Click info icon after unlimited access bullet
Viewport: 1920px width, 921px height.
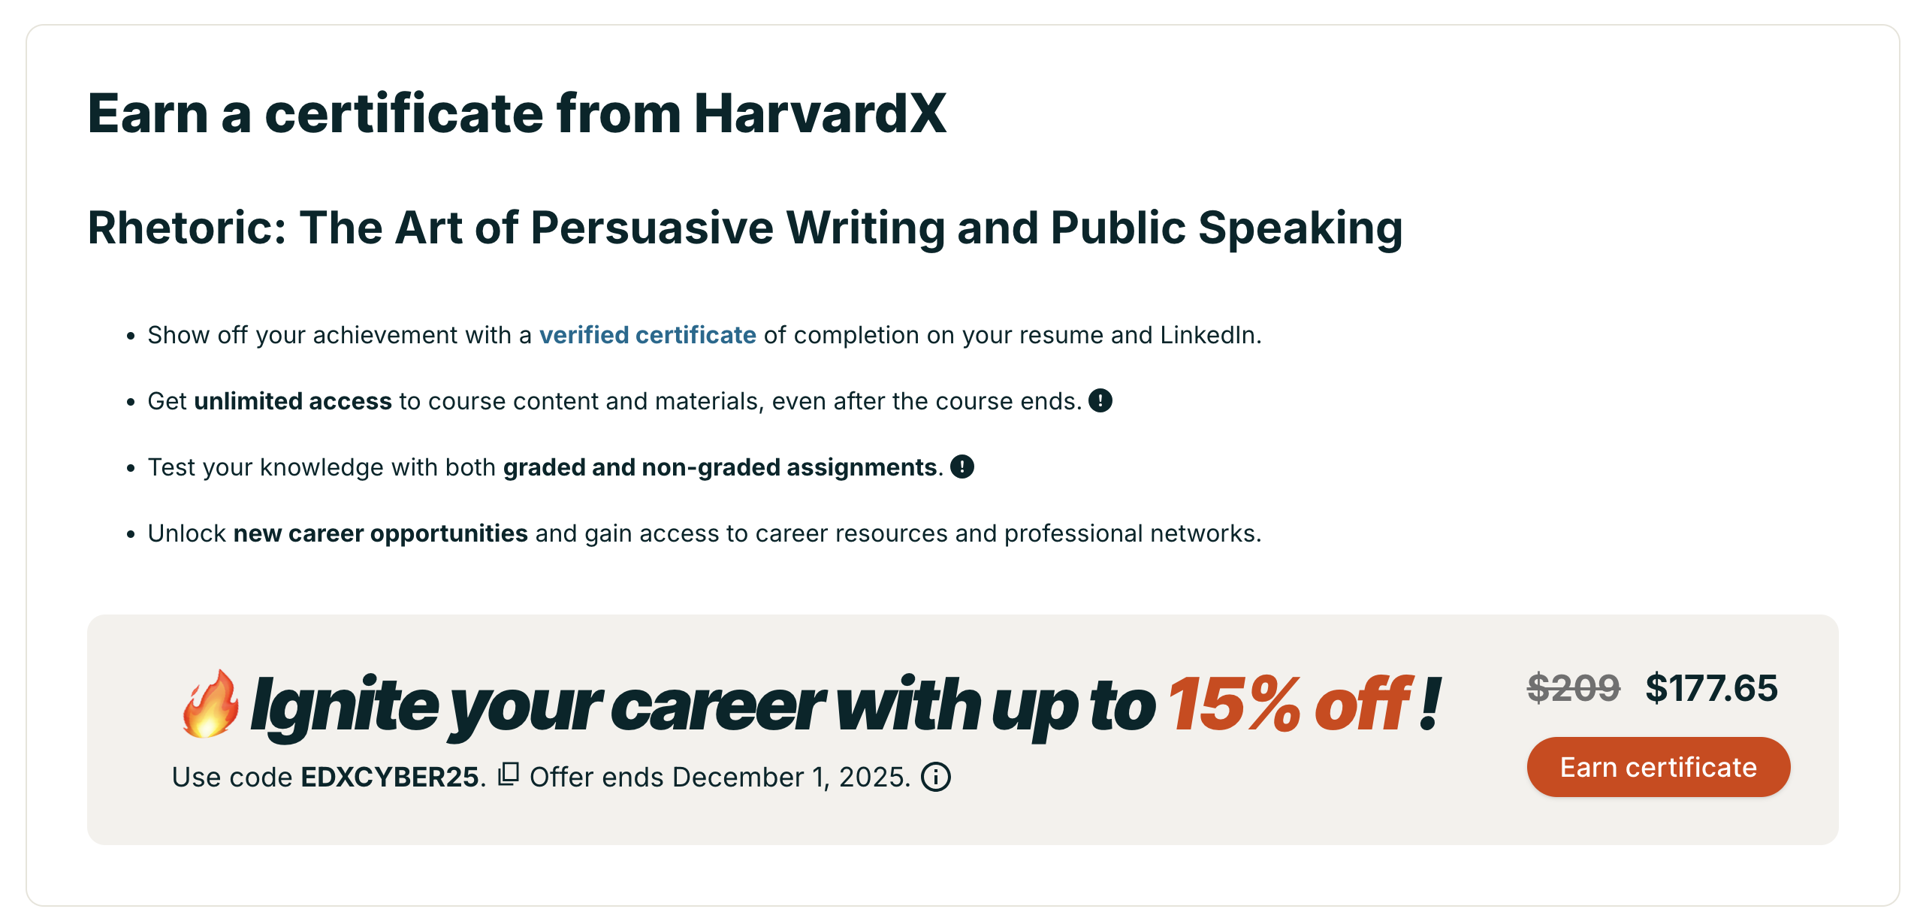1100,401
